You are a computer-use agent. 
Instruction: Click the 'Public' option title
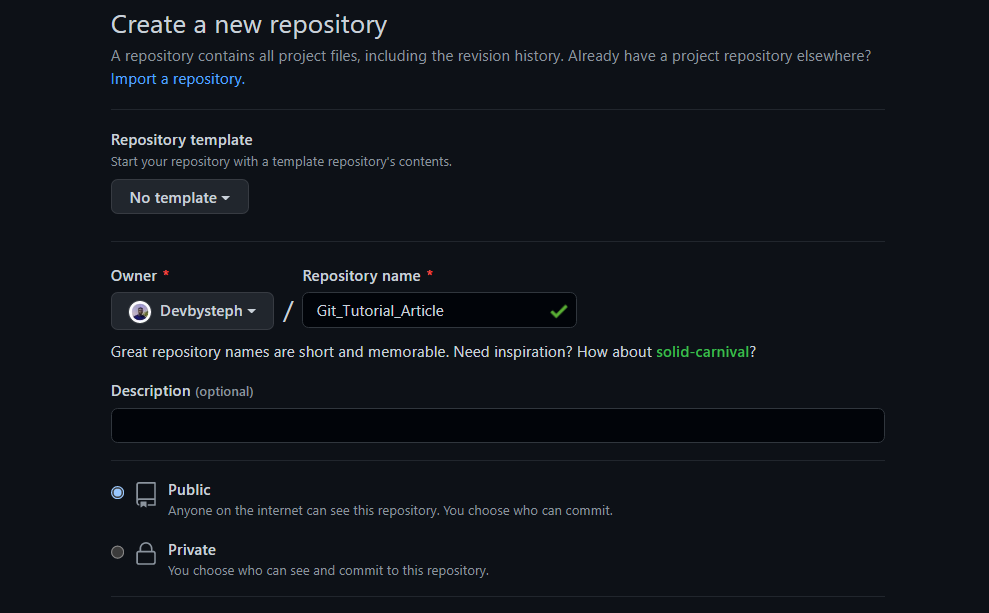[189, 490]
